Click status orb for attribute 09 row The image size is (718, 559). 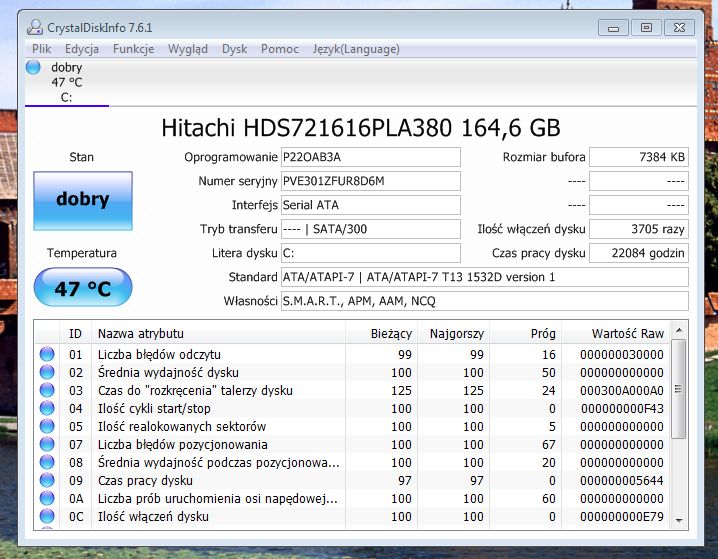pyautogui.click(x=47, y=480)
